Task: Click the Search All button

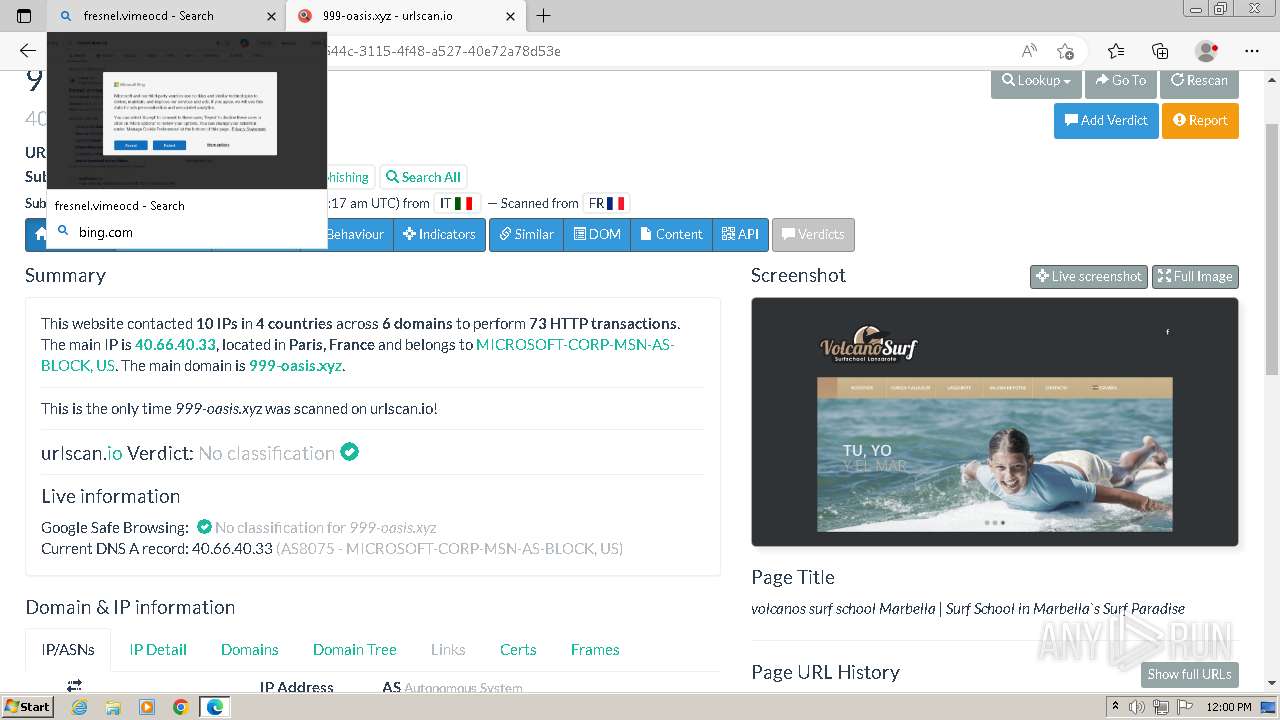Action: (423, 177)
